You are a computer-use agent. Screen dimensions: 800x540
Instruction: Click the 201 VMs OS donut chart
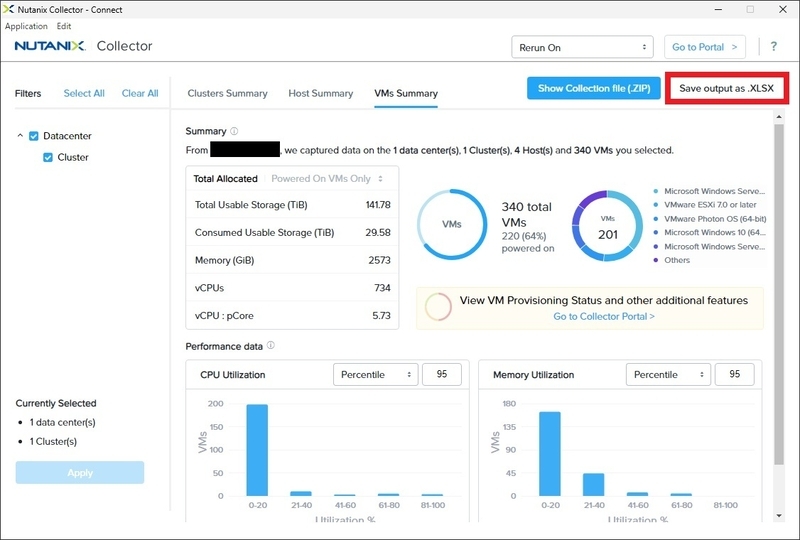click(x=607, y=225)
